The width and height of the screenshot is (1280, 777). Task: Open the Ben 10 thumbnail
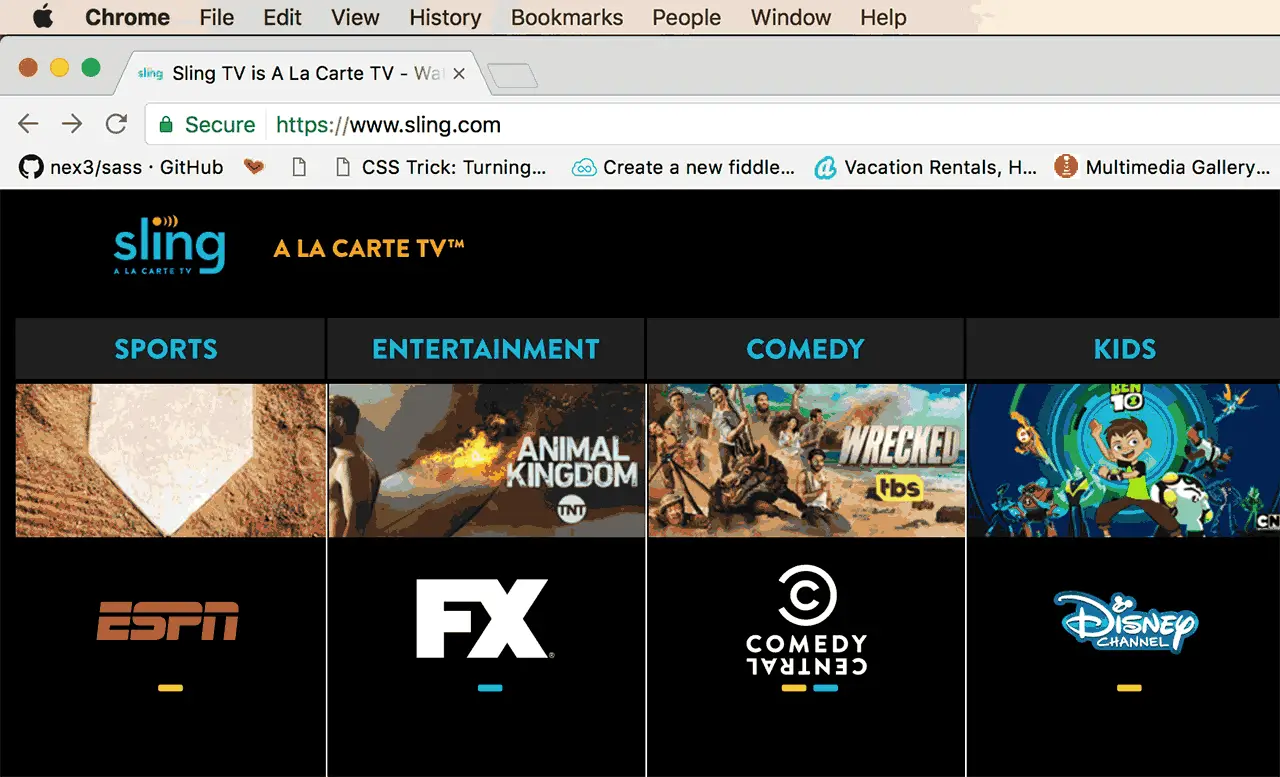point(1124,460)
